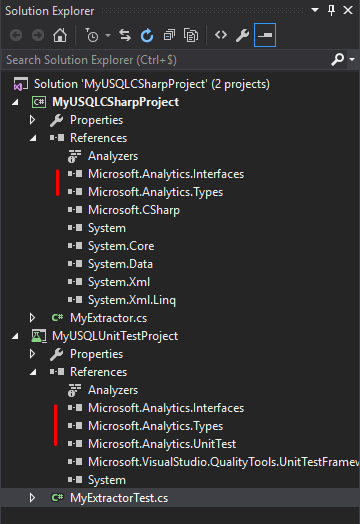
Task: Select Microsoft.VisualStudio.QualityTools.UnitTestFramework reference
Action: 224,462
